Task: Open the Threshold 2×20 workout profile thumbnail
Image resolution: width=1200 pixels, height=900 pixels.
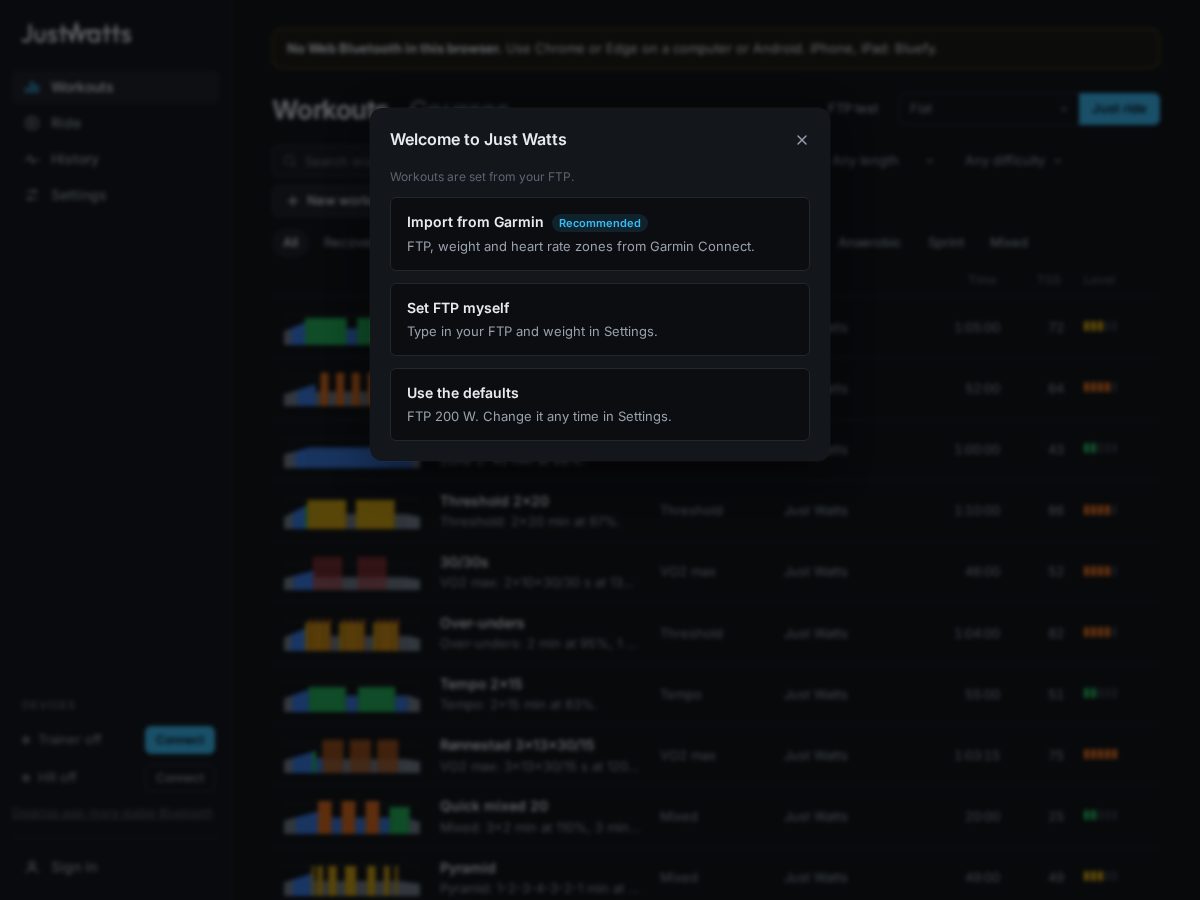Action: [x=352, y=512]
